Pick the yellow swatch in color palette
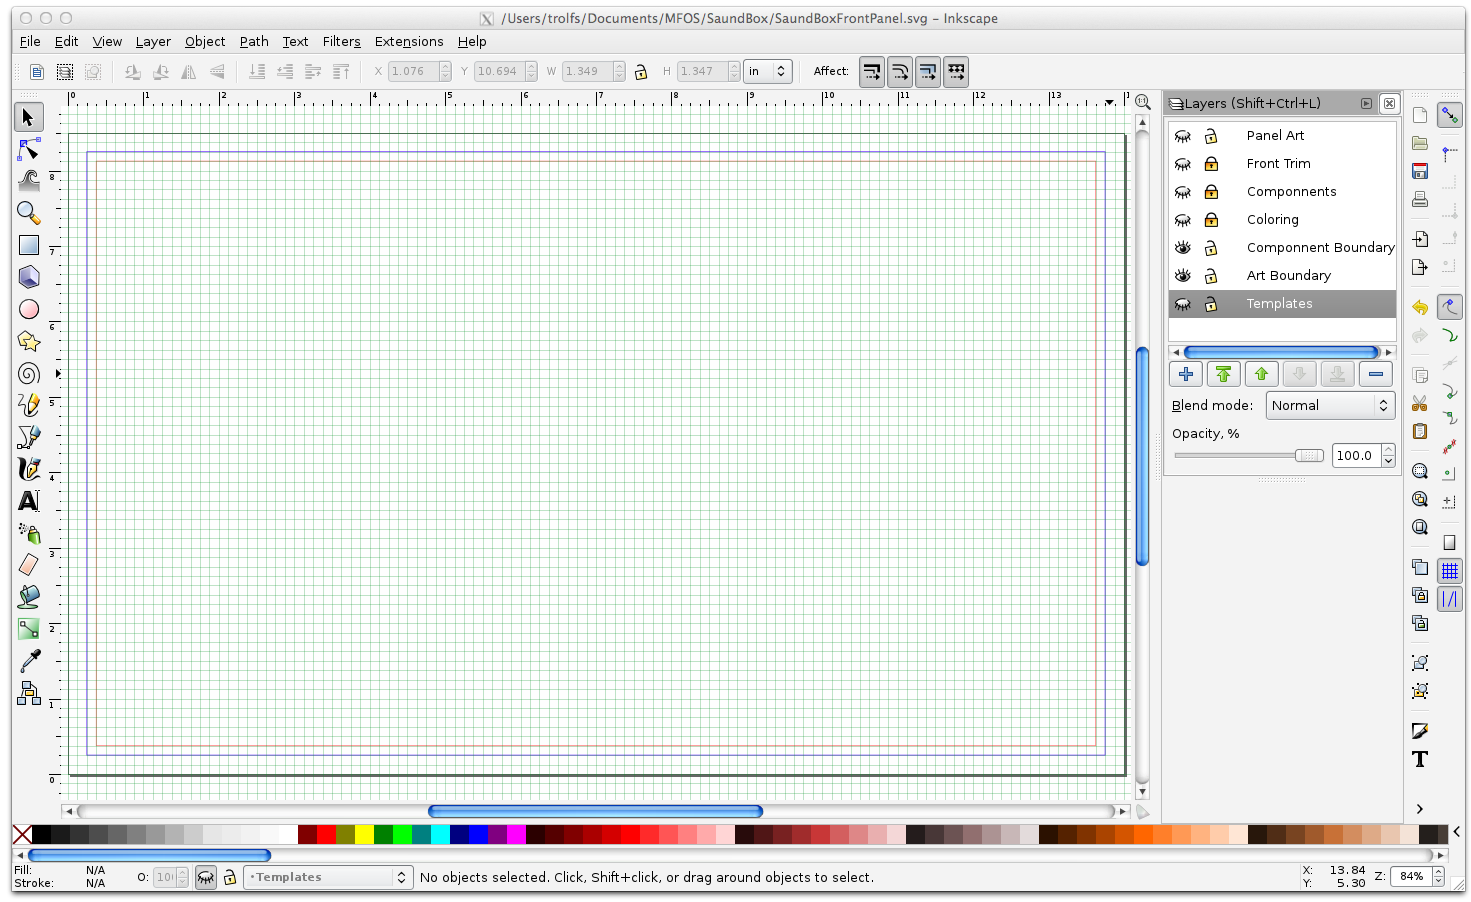This screenshot has width=1471, height=902. click(x=364, y=834)
